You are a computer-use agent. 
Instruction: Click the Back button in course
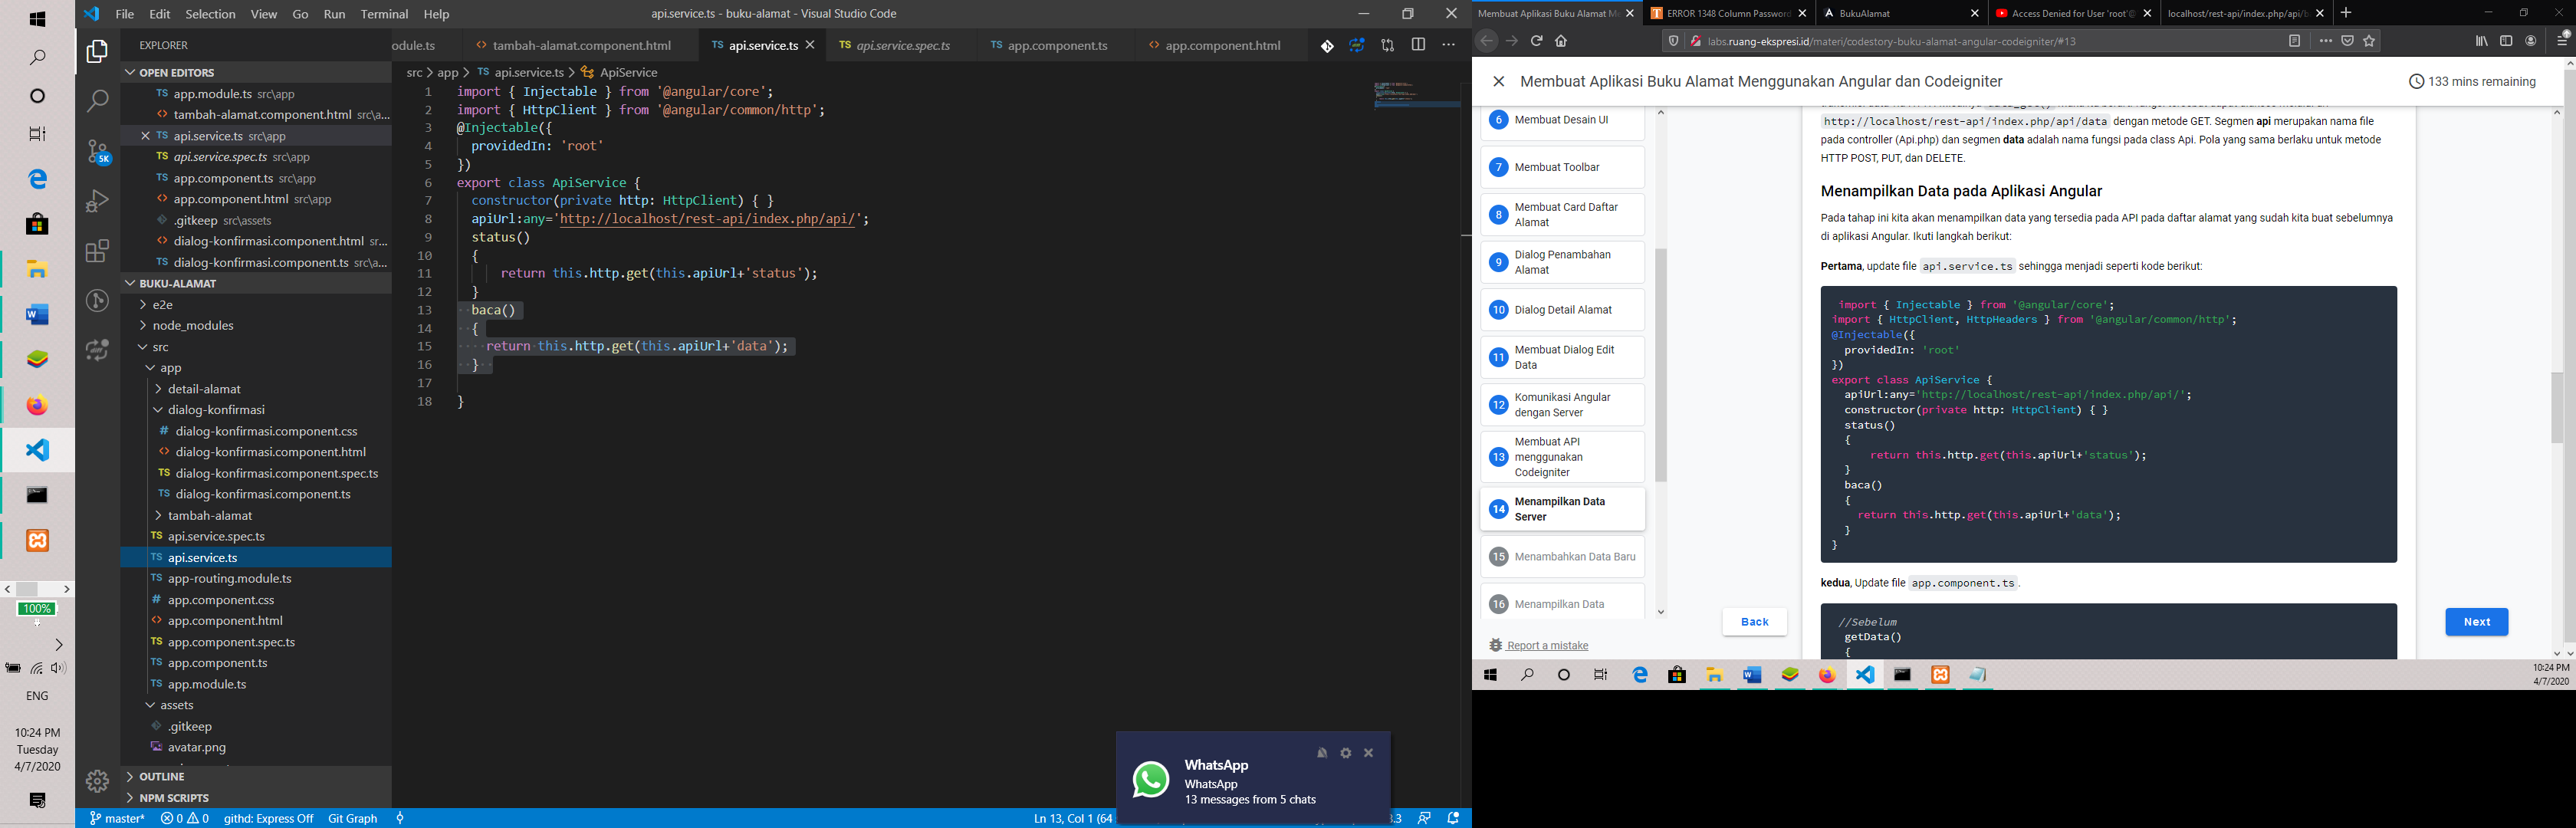tap(1754, 622)
